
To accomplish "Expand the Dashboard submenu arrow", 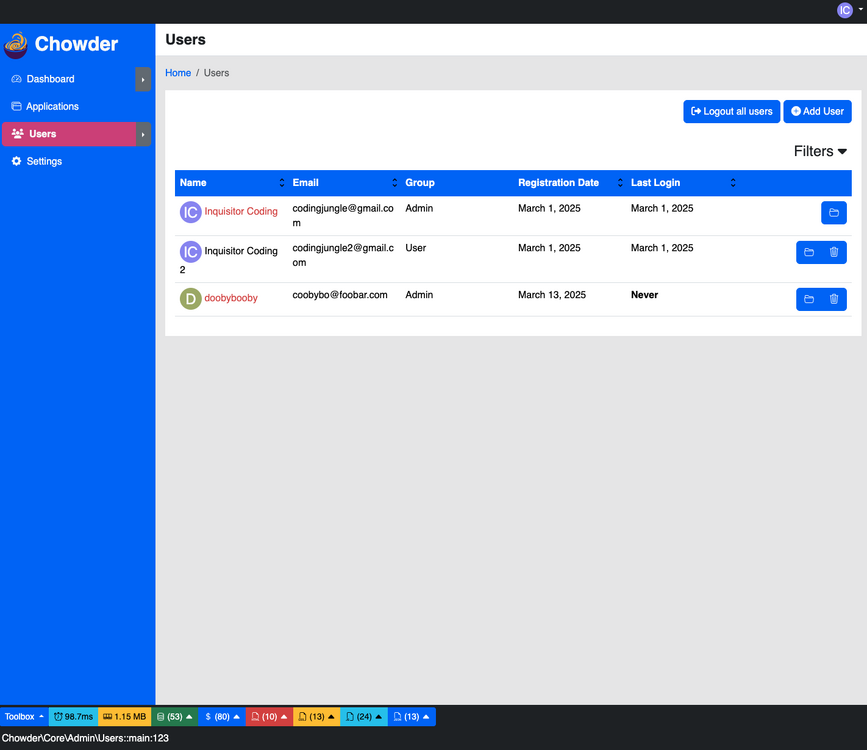I will [x=143, y=79].
